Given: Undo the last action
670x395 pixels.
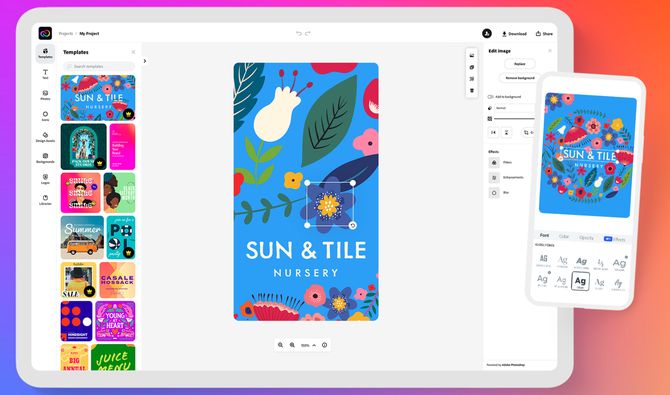Looking at the screenshot, I should pyautogui.click(x=299, y=33).
